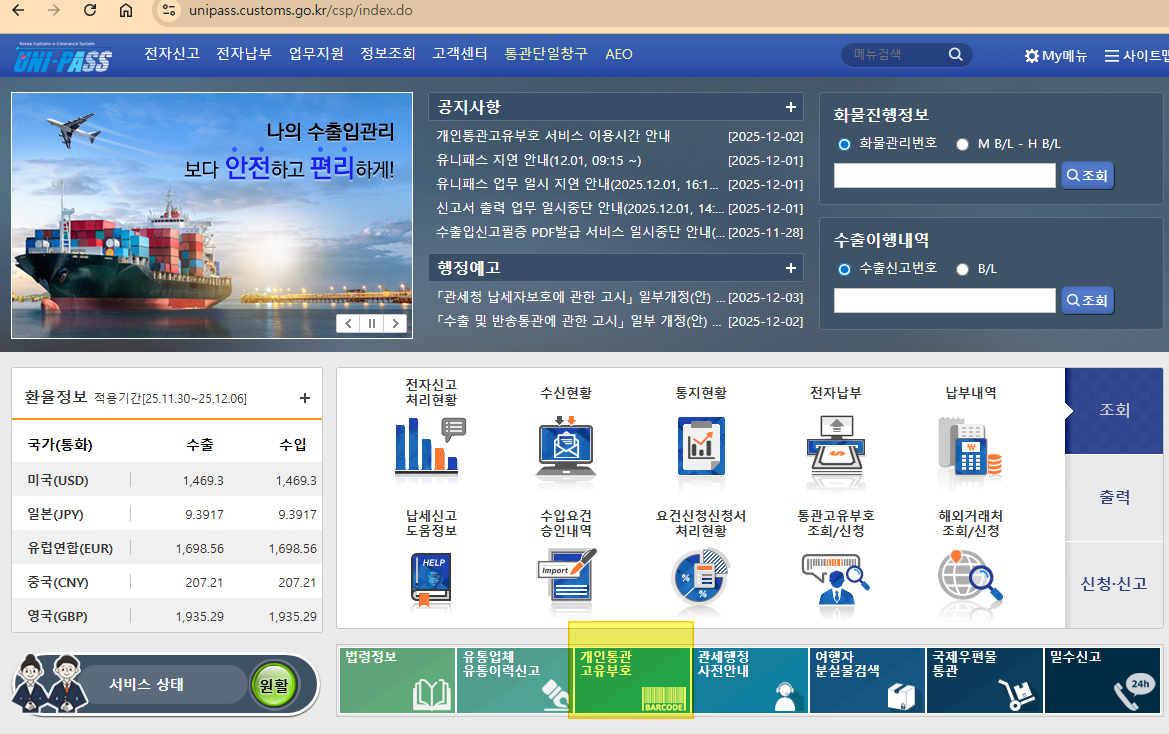The image size is (1169, 734).
Task: Open My메뉴 gear icon
Action: 1031,56
